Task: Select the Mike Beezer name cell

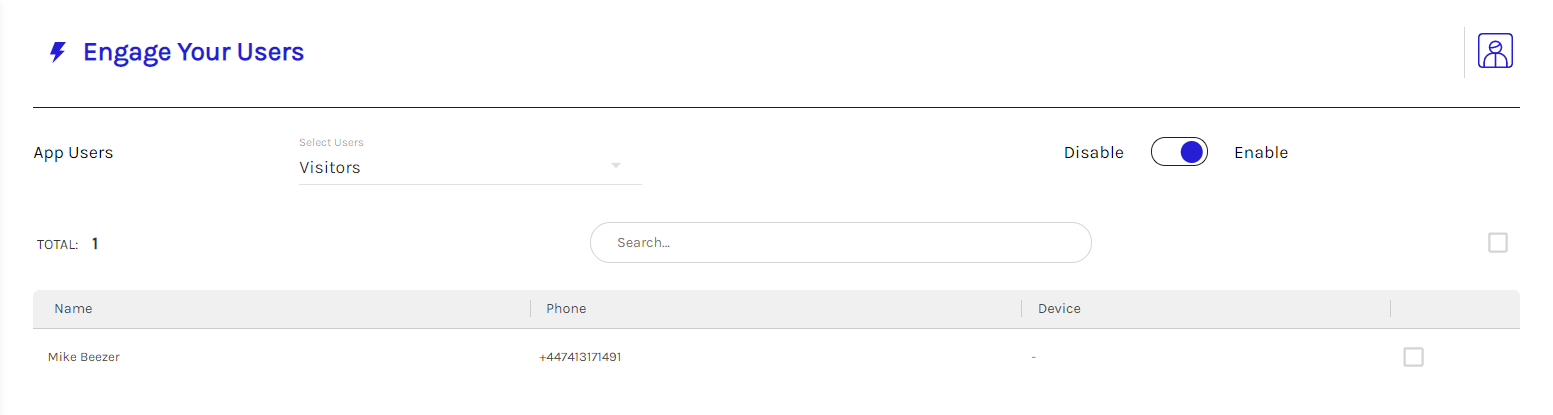Action: pos(84,357)
